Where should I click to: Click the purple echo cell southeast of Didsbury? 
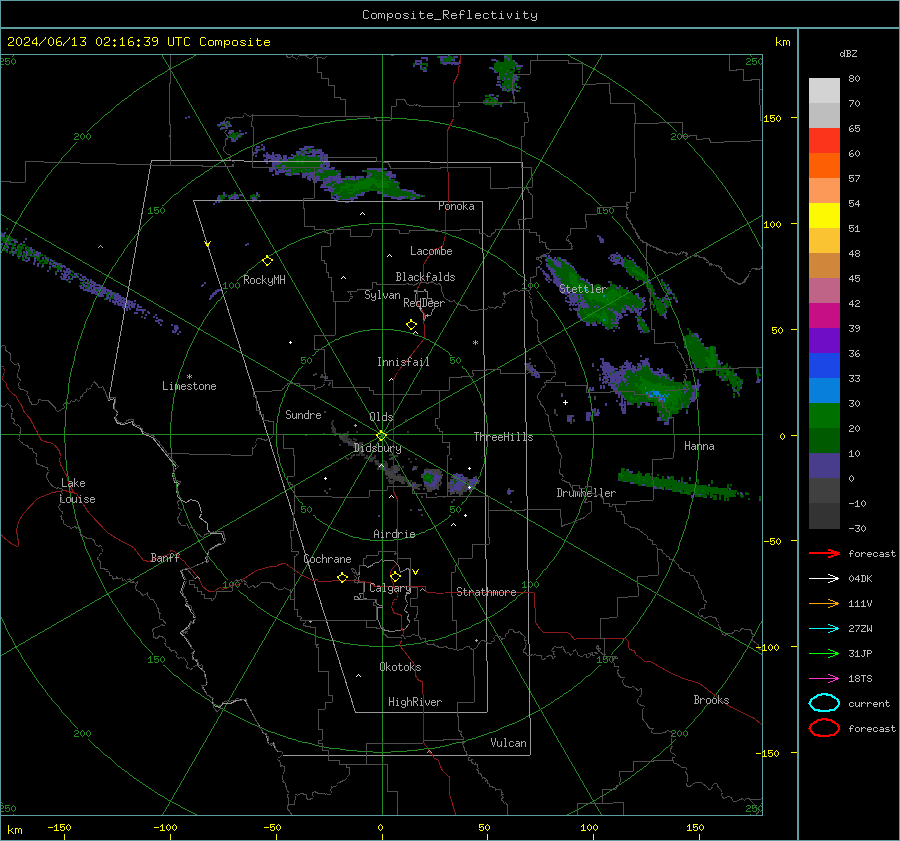[430, 478]
